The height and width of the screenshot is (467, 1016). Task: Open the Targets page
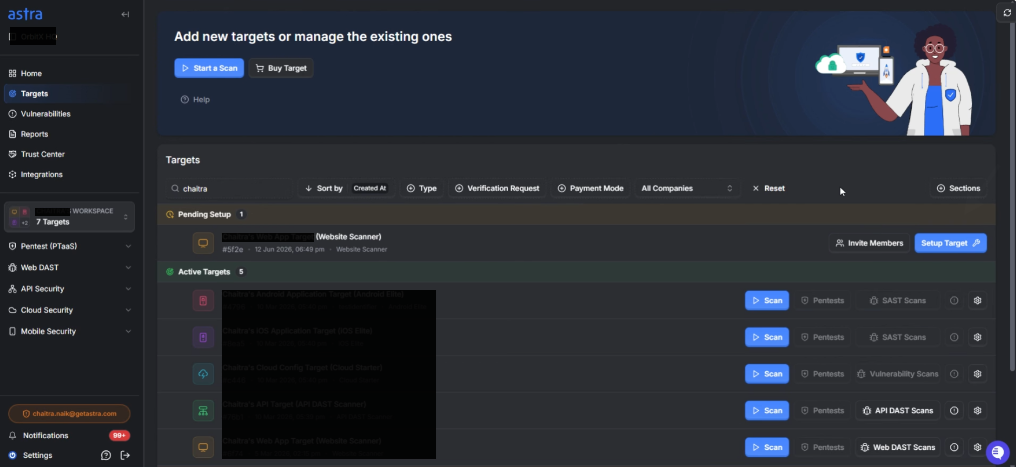(69, 93)
